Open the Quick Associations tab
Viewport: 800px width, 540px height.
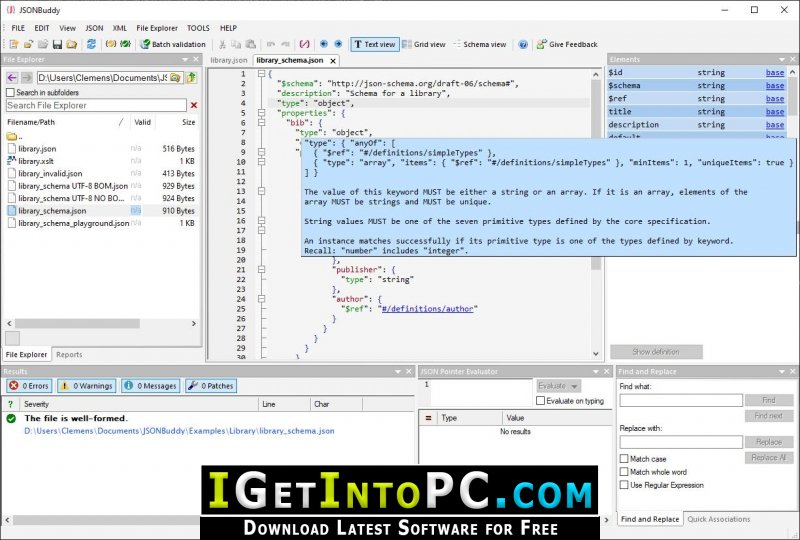718,519
